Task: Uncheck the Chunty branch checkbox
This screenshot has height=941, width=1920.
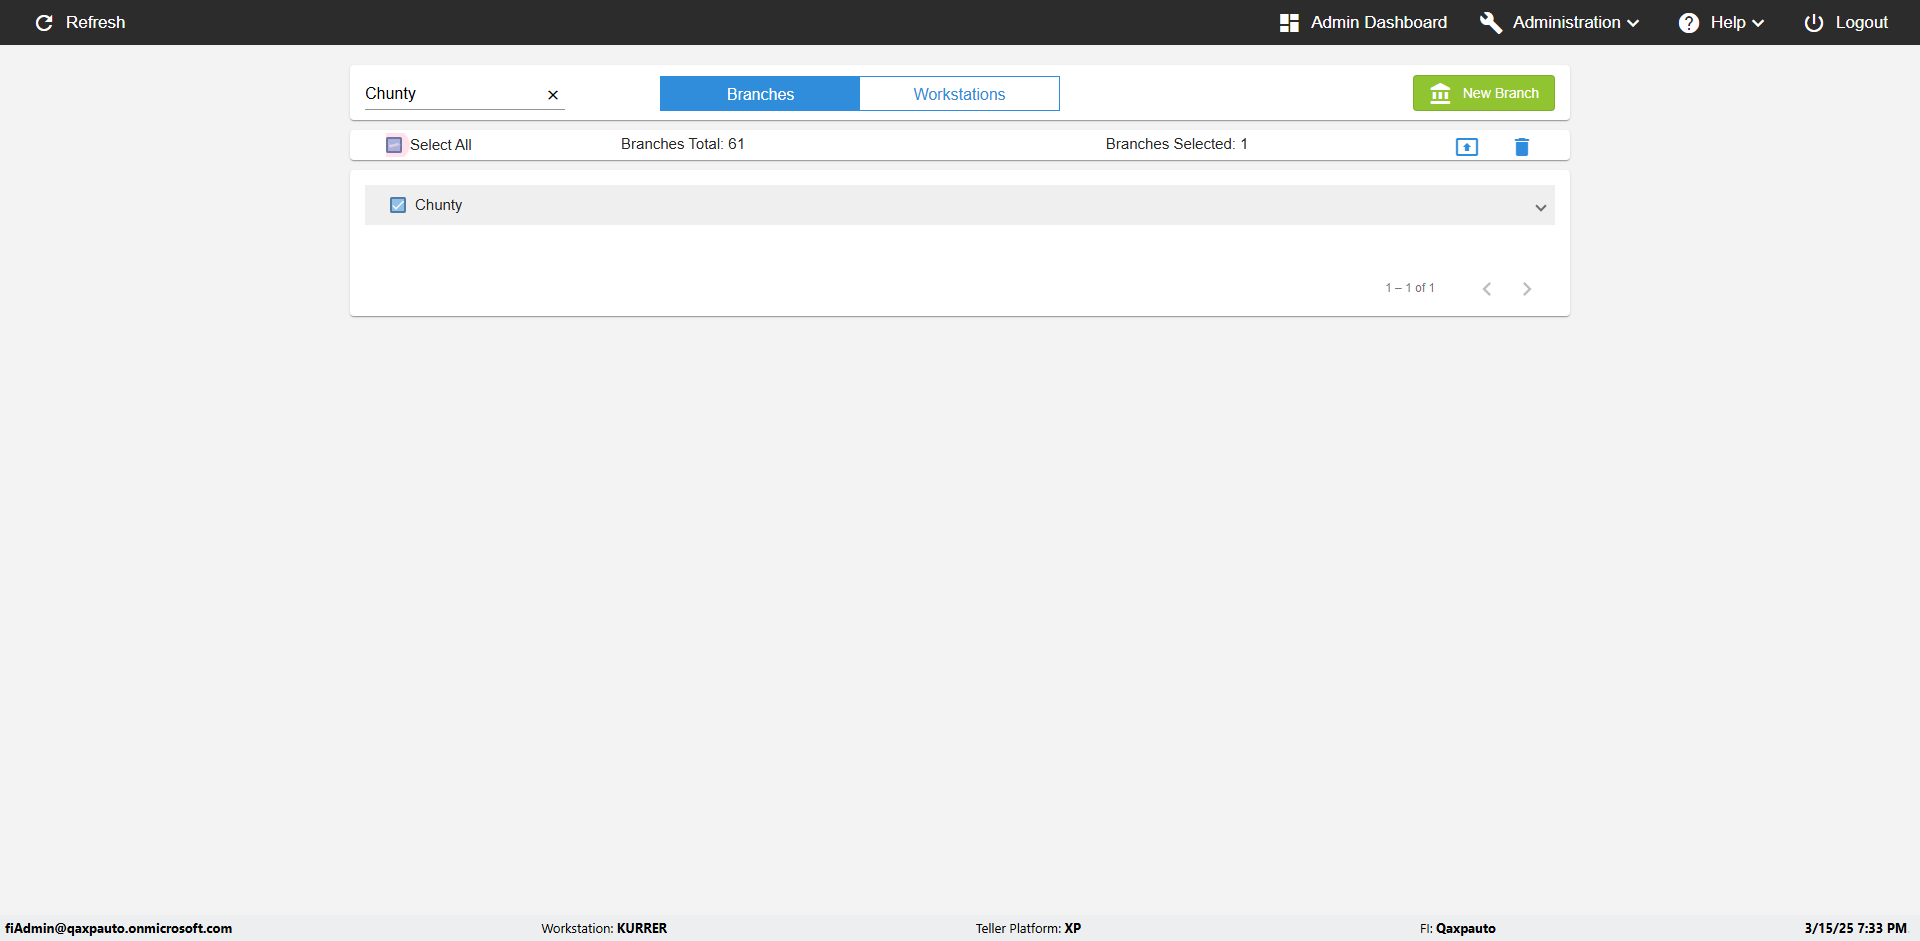Action: pos(398,205)
